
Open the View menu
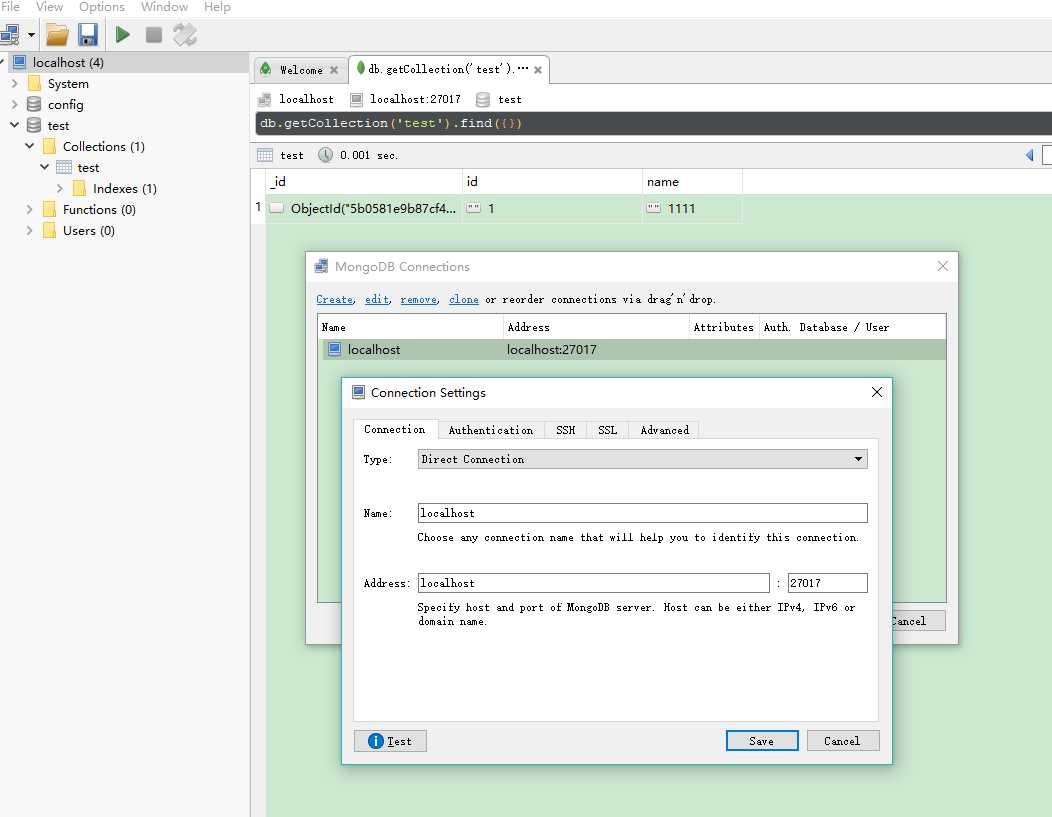49,7
